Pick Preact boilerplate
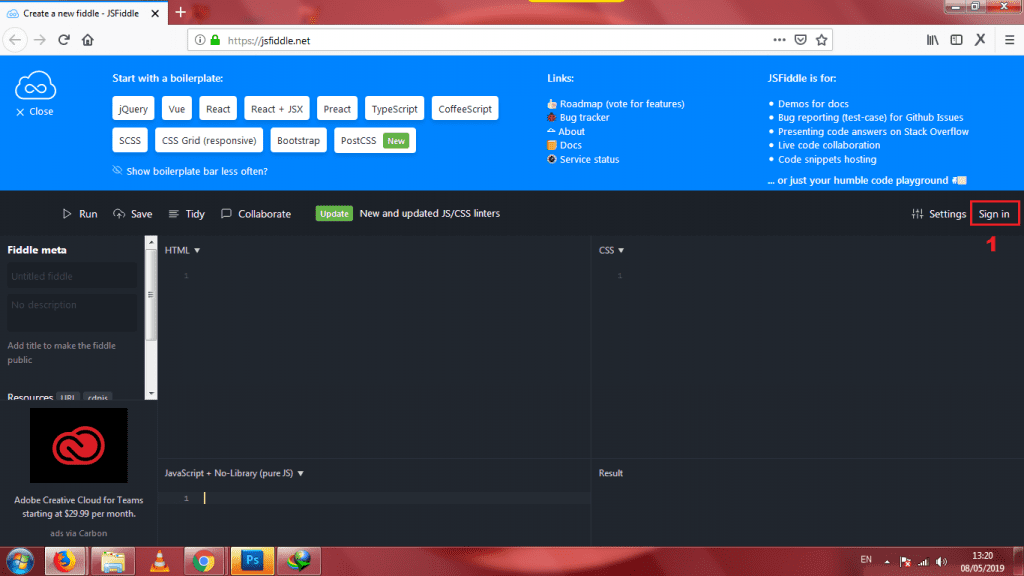The width and height of the screenshot is (1024, 576). (x=337, y=108)
